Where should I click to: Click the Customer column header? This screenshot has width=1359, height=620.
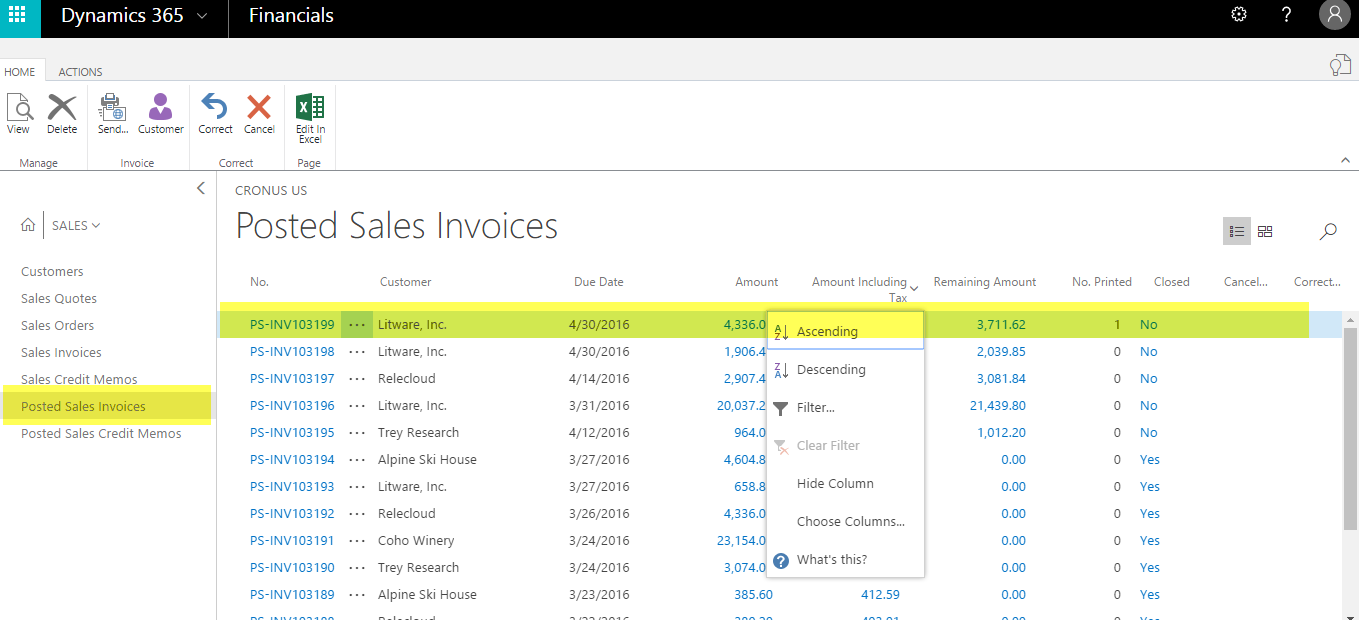405,282
